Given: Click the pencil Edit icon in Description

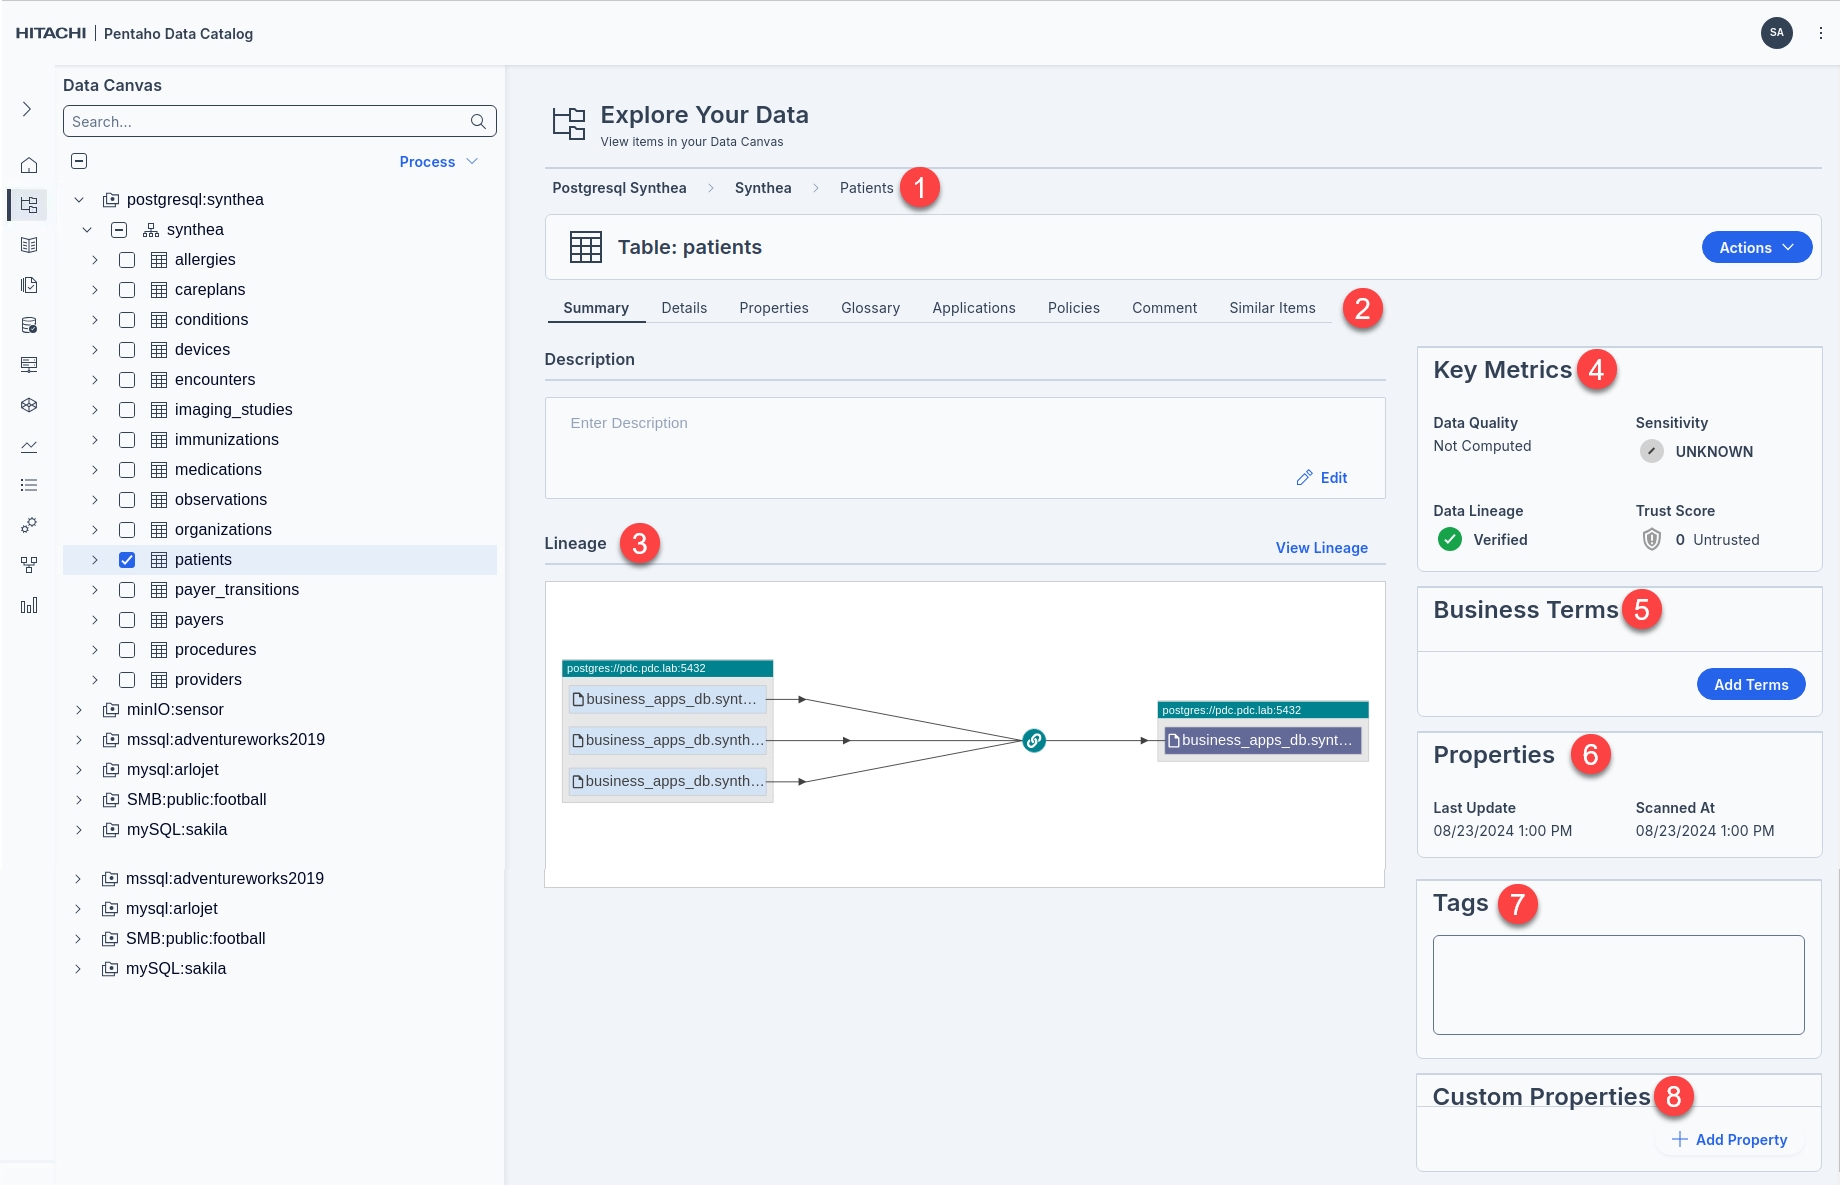Looking at the screenshot, I should click(x=1304, y=478).
